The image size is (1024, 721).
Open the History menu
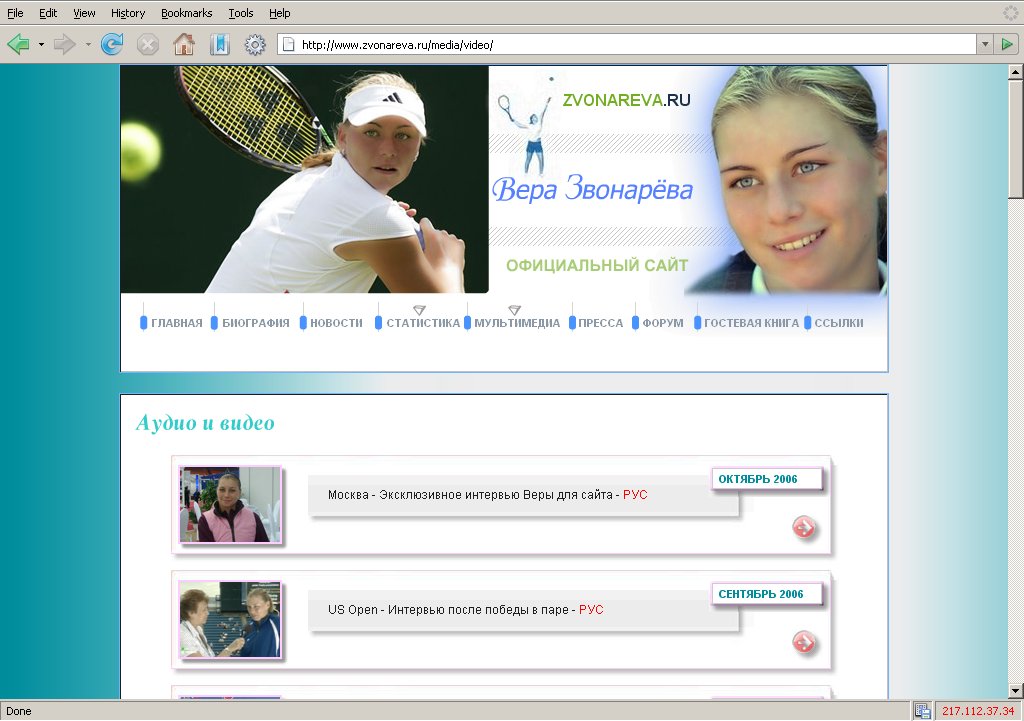point(128,13)
